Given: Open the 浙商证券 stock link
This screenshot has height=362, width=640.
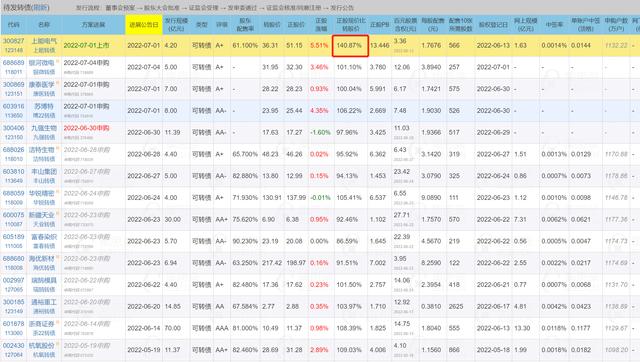Looking at the screenshot, I should pyautogui.click(x=41, y=324).
